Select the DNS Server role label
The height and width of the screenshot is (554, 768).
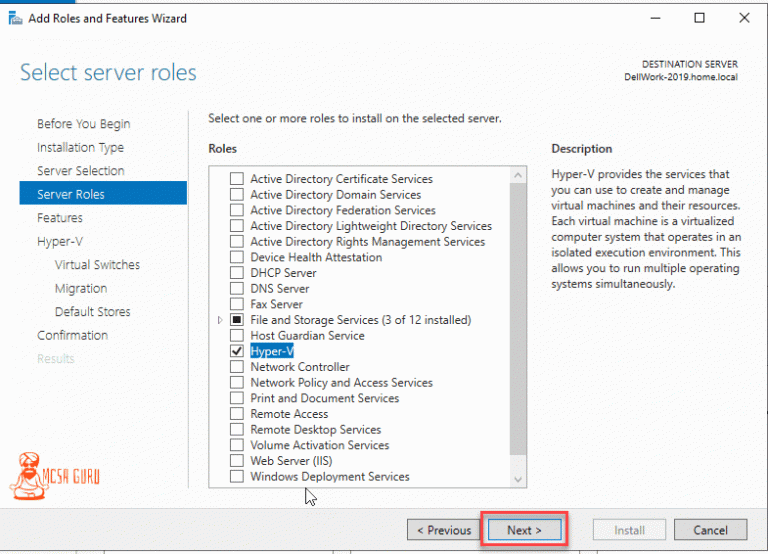click(x=280, y=289)
